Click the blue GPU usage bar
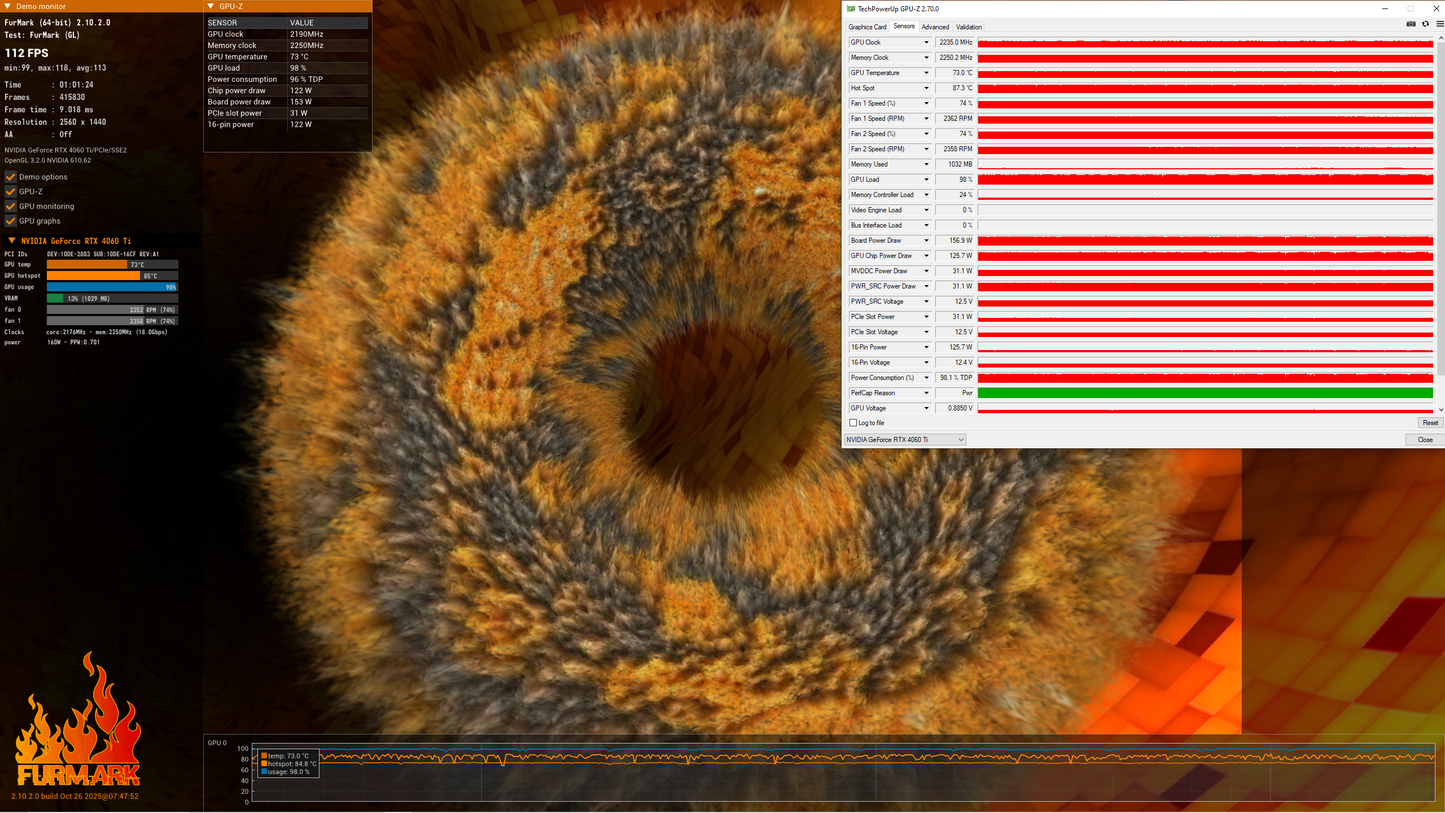 tap(112, 287)
